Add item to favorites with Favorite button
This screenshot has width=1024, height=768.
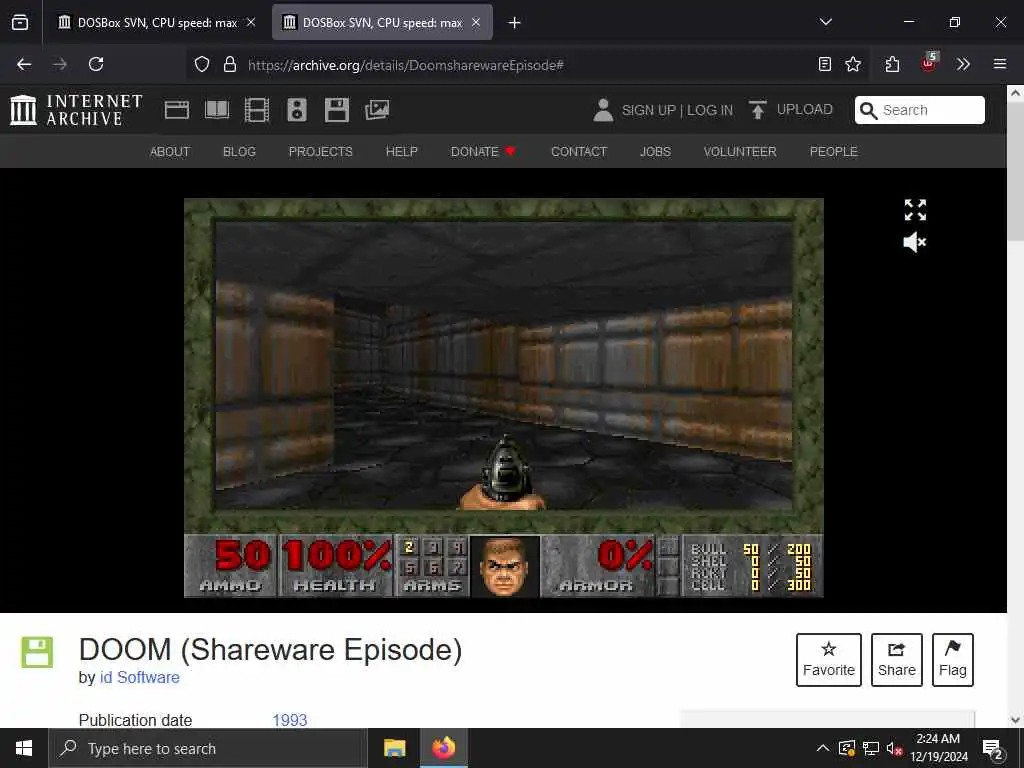[x=829, y=660]
